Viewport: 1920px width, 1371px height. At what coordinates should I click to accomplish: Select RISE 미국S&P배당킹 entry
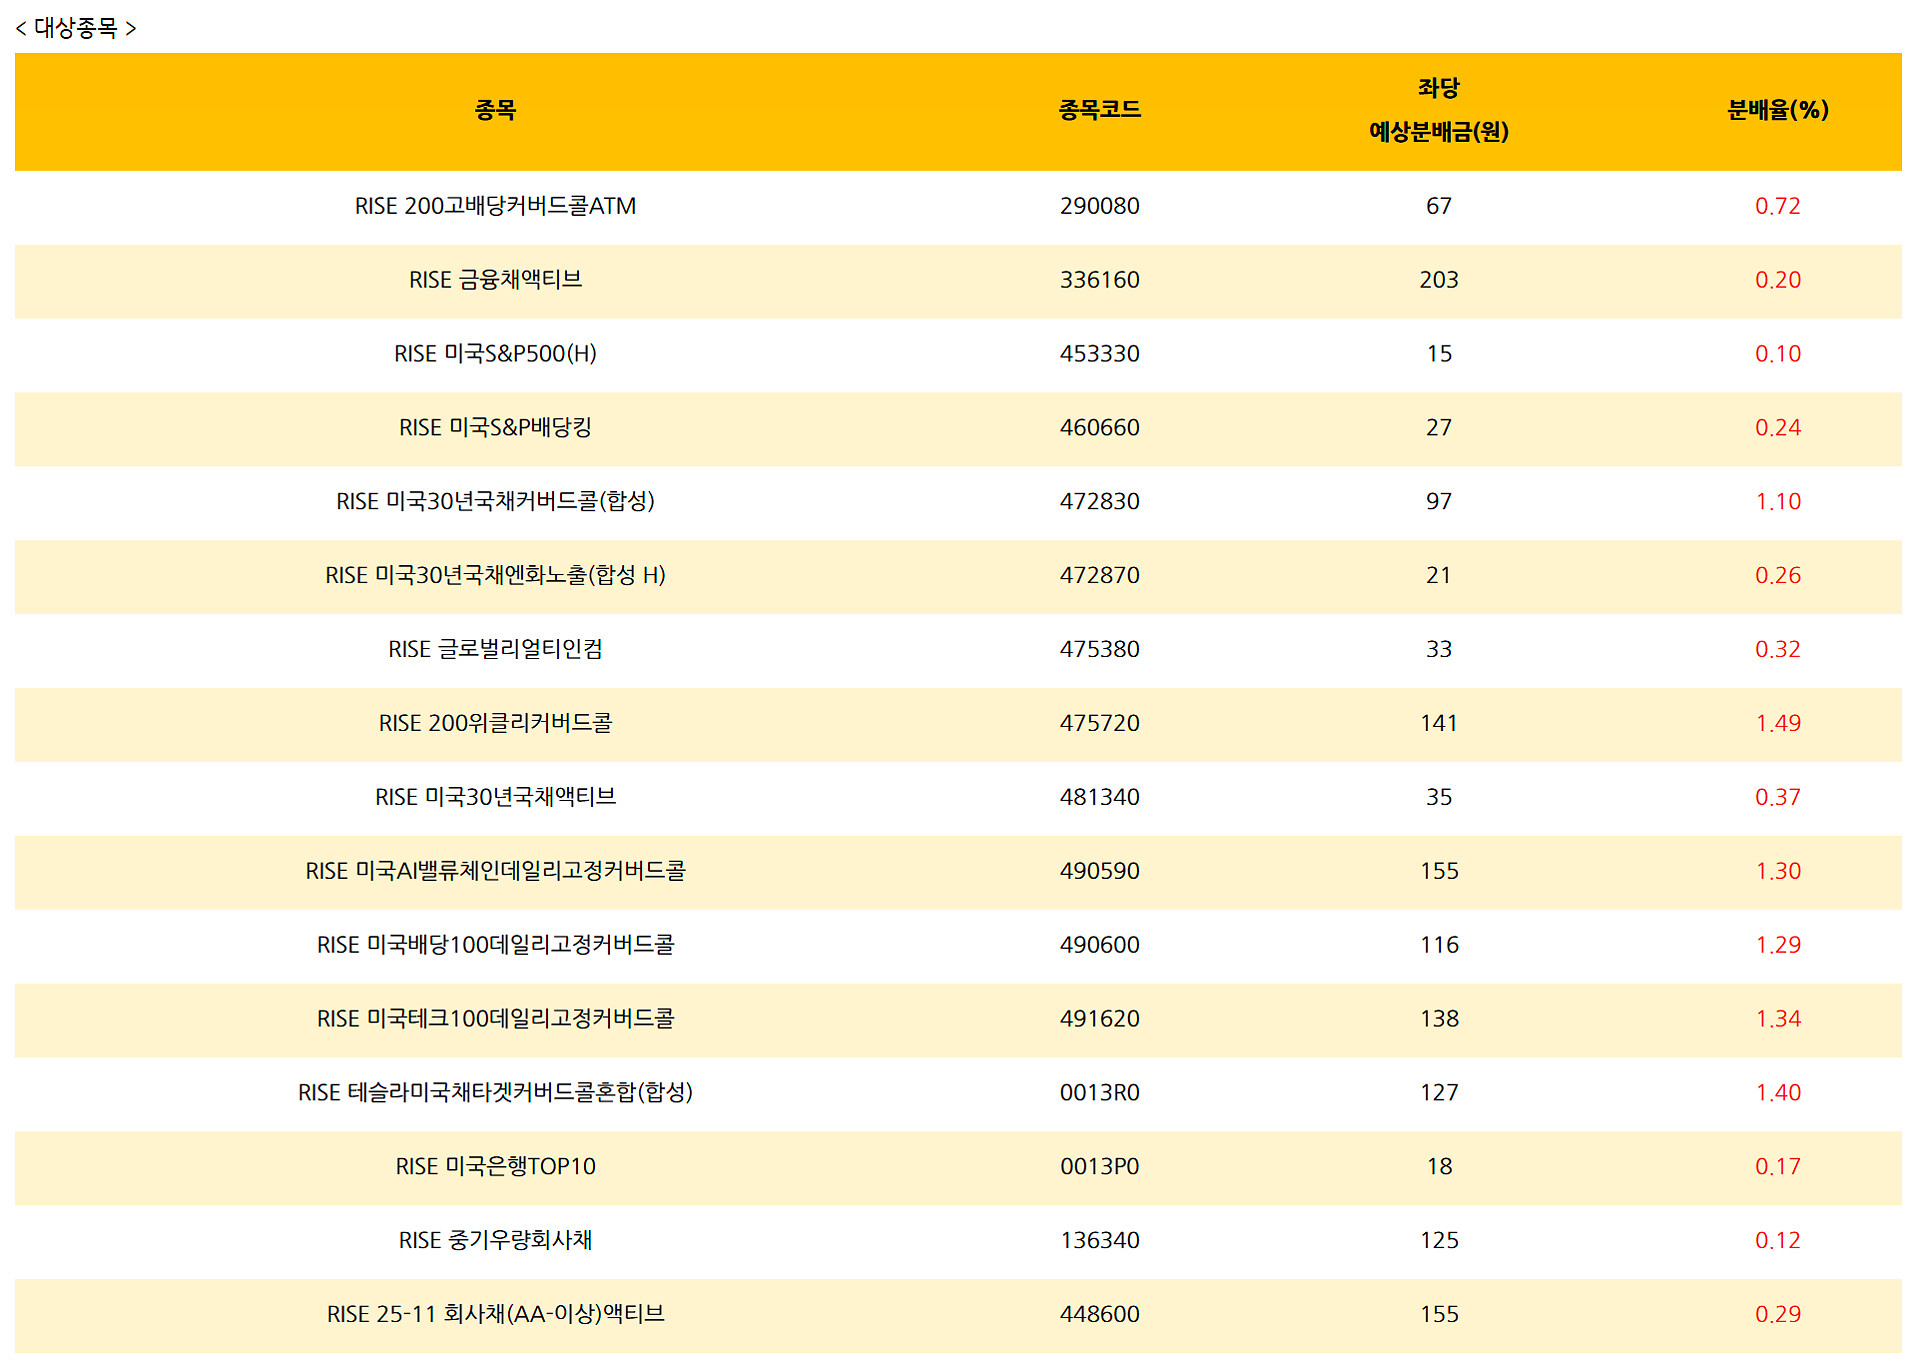click(x=495, y=428)
